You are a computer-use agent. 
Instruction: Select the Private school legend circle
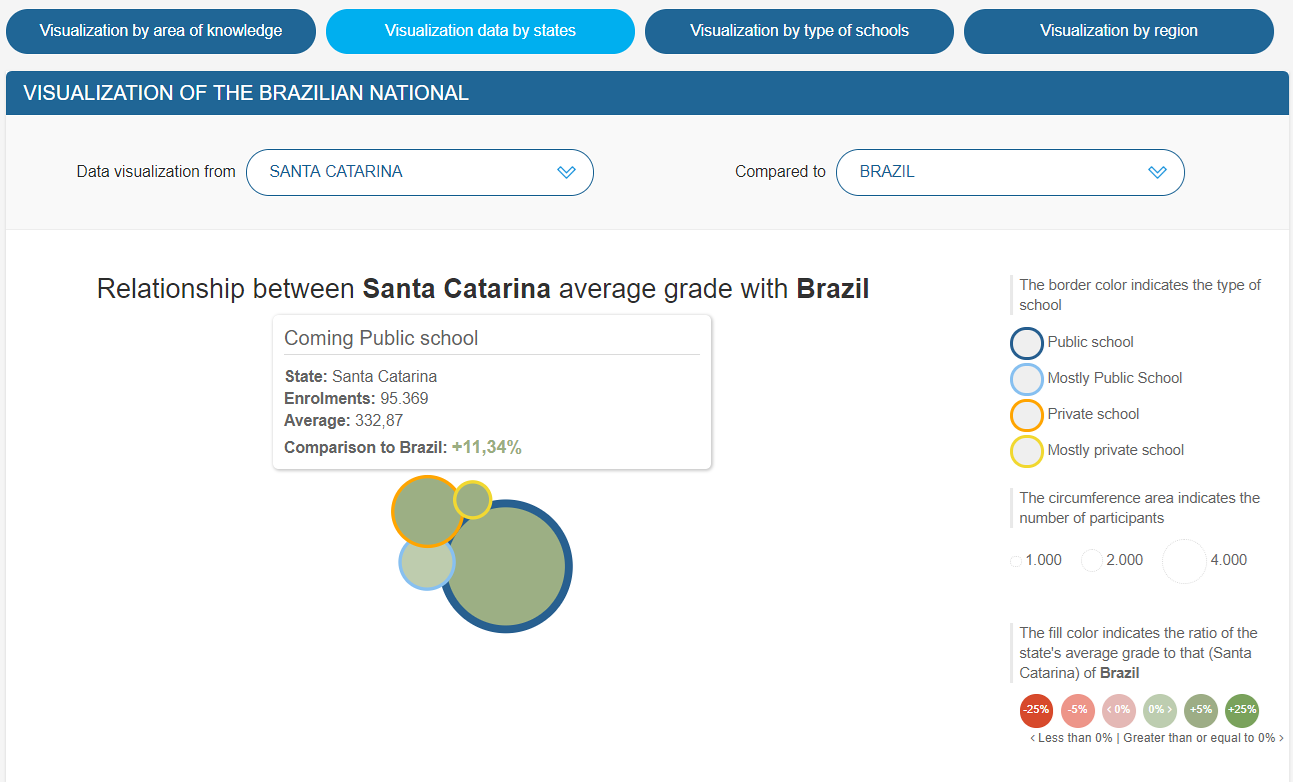click(x=1027, y=415)
